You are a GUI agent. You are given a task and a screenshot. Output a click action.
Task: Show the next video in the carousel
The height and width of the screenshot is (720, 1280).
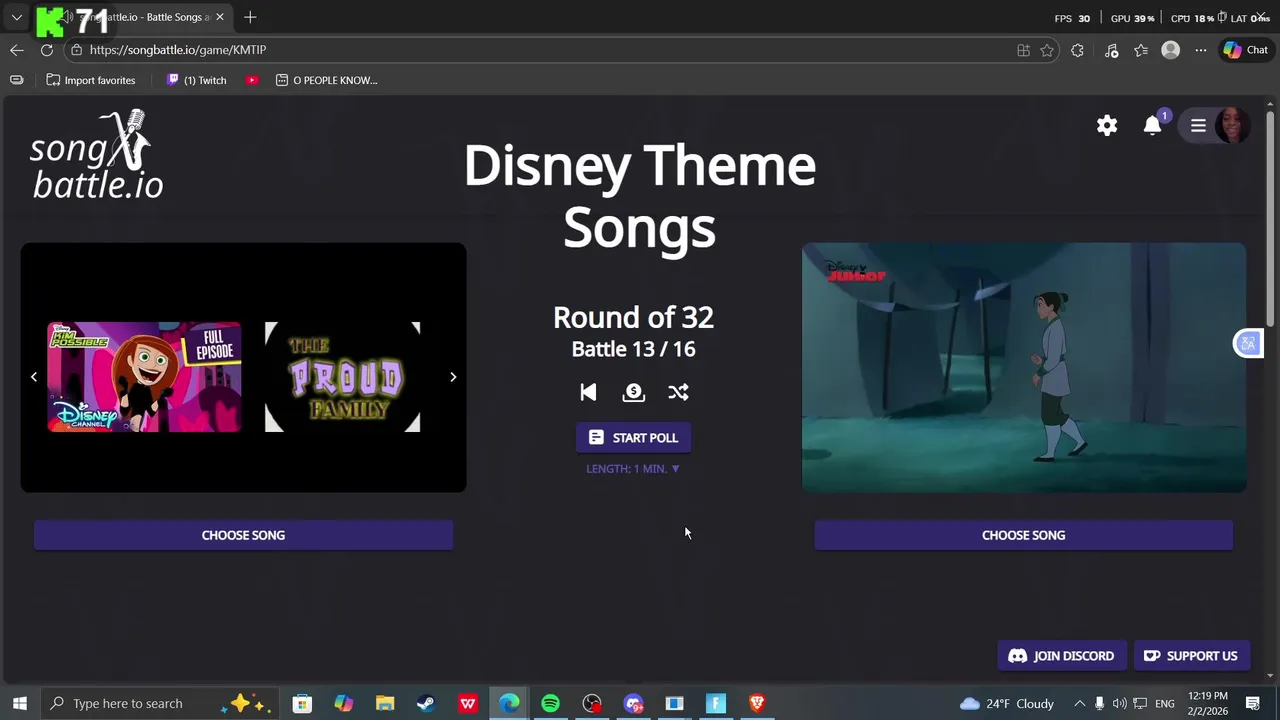(x=453, y=377)
